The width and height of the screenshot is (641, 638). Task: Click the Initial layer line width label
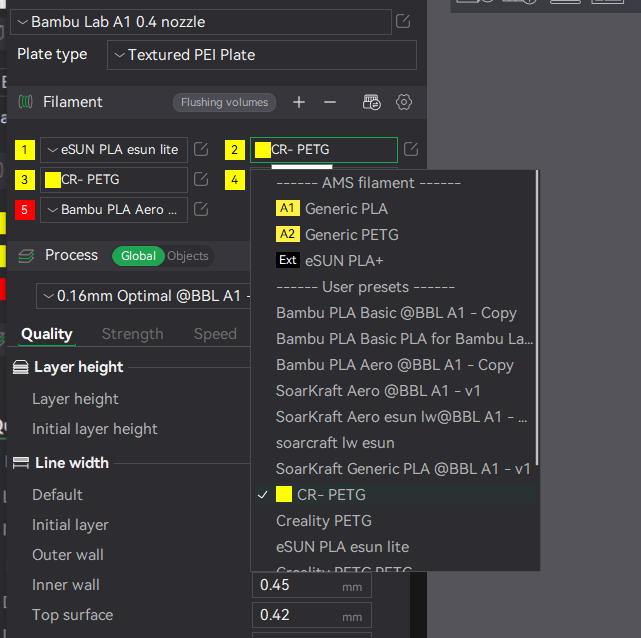coord(70,525)
